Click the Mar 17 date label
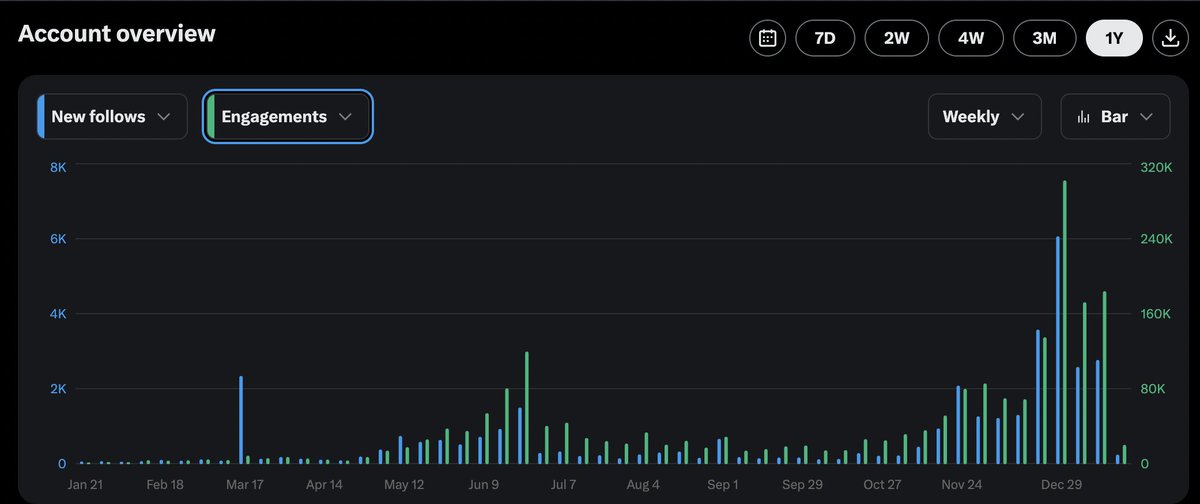 pyautogui.click(x=245, y=485)
